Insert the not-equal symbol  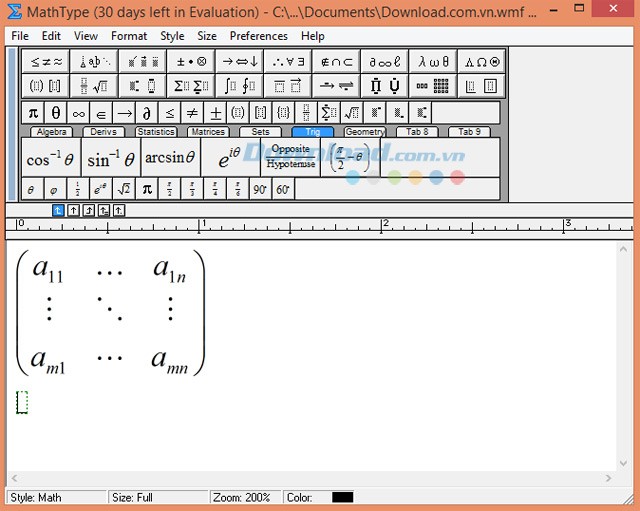click(x=192, y=113)
